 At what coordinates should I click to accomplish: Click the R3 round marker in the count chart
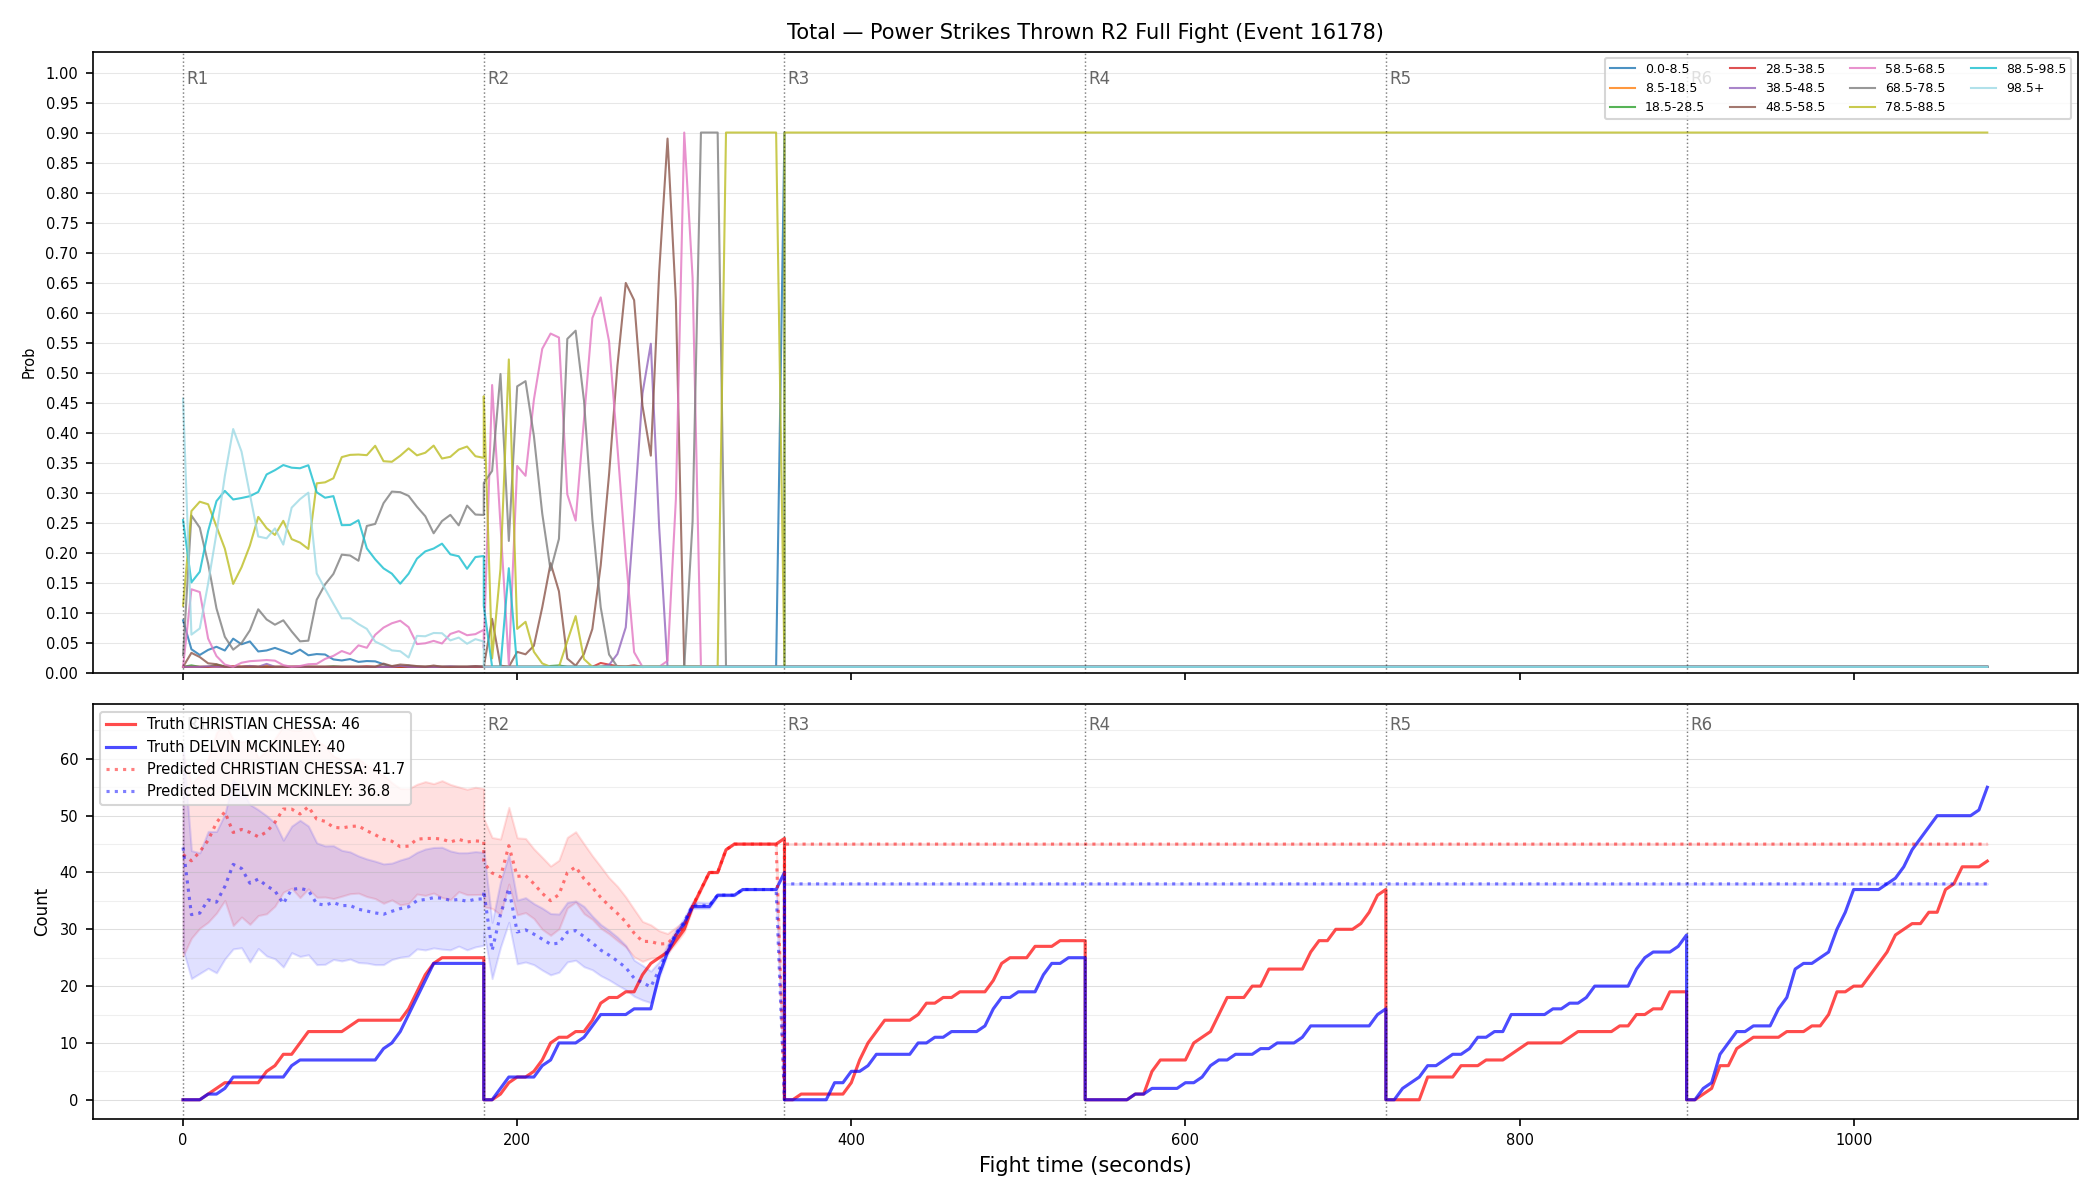click(x=798, y=724)
